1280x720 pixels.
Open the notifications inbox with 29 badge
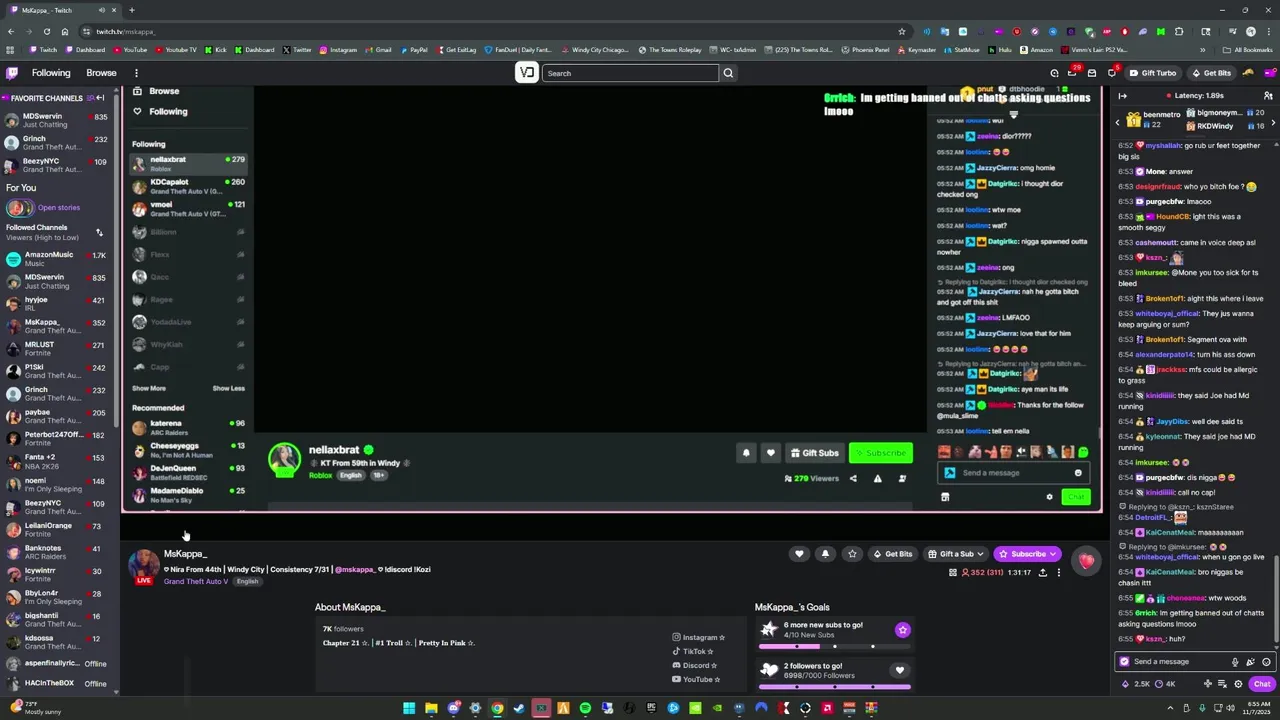click(1073, 73)
